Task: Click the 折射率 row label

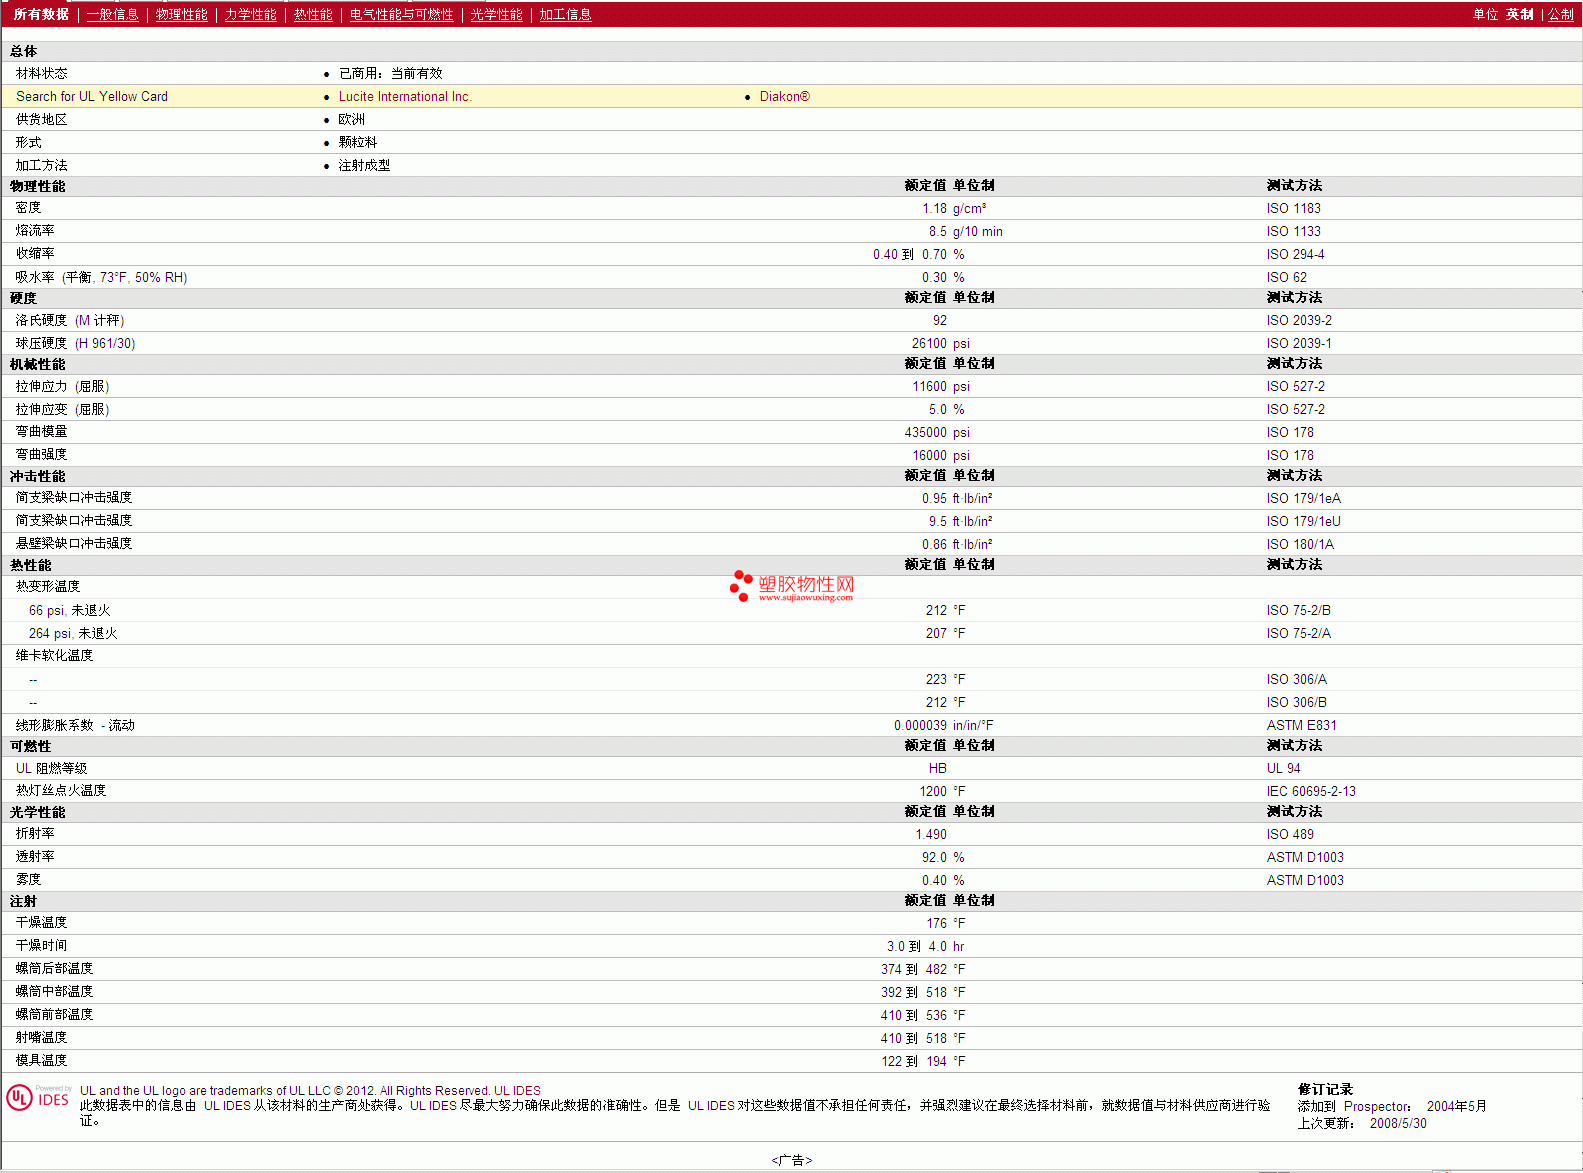Action: point(35,834)
